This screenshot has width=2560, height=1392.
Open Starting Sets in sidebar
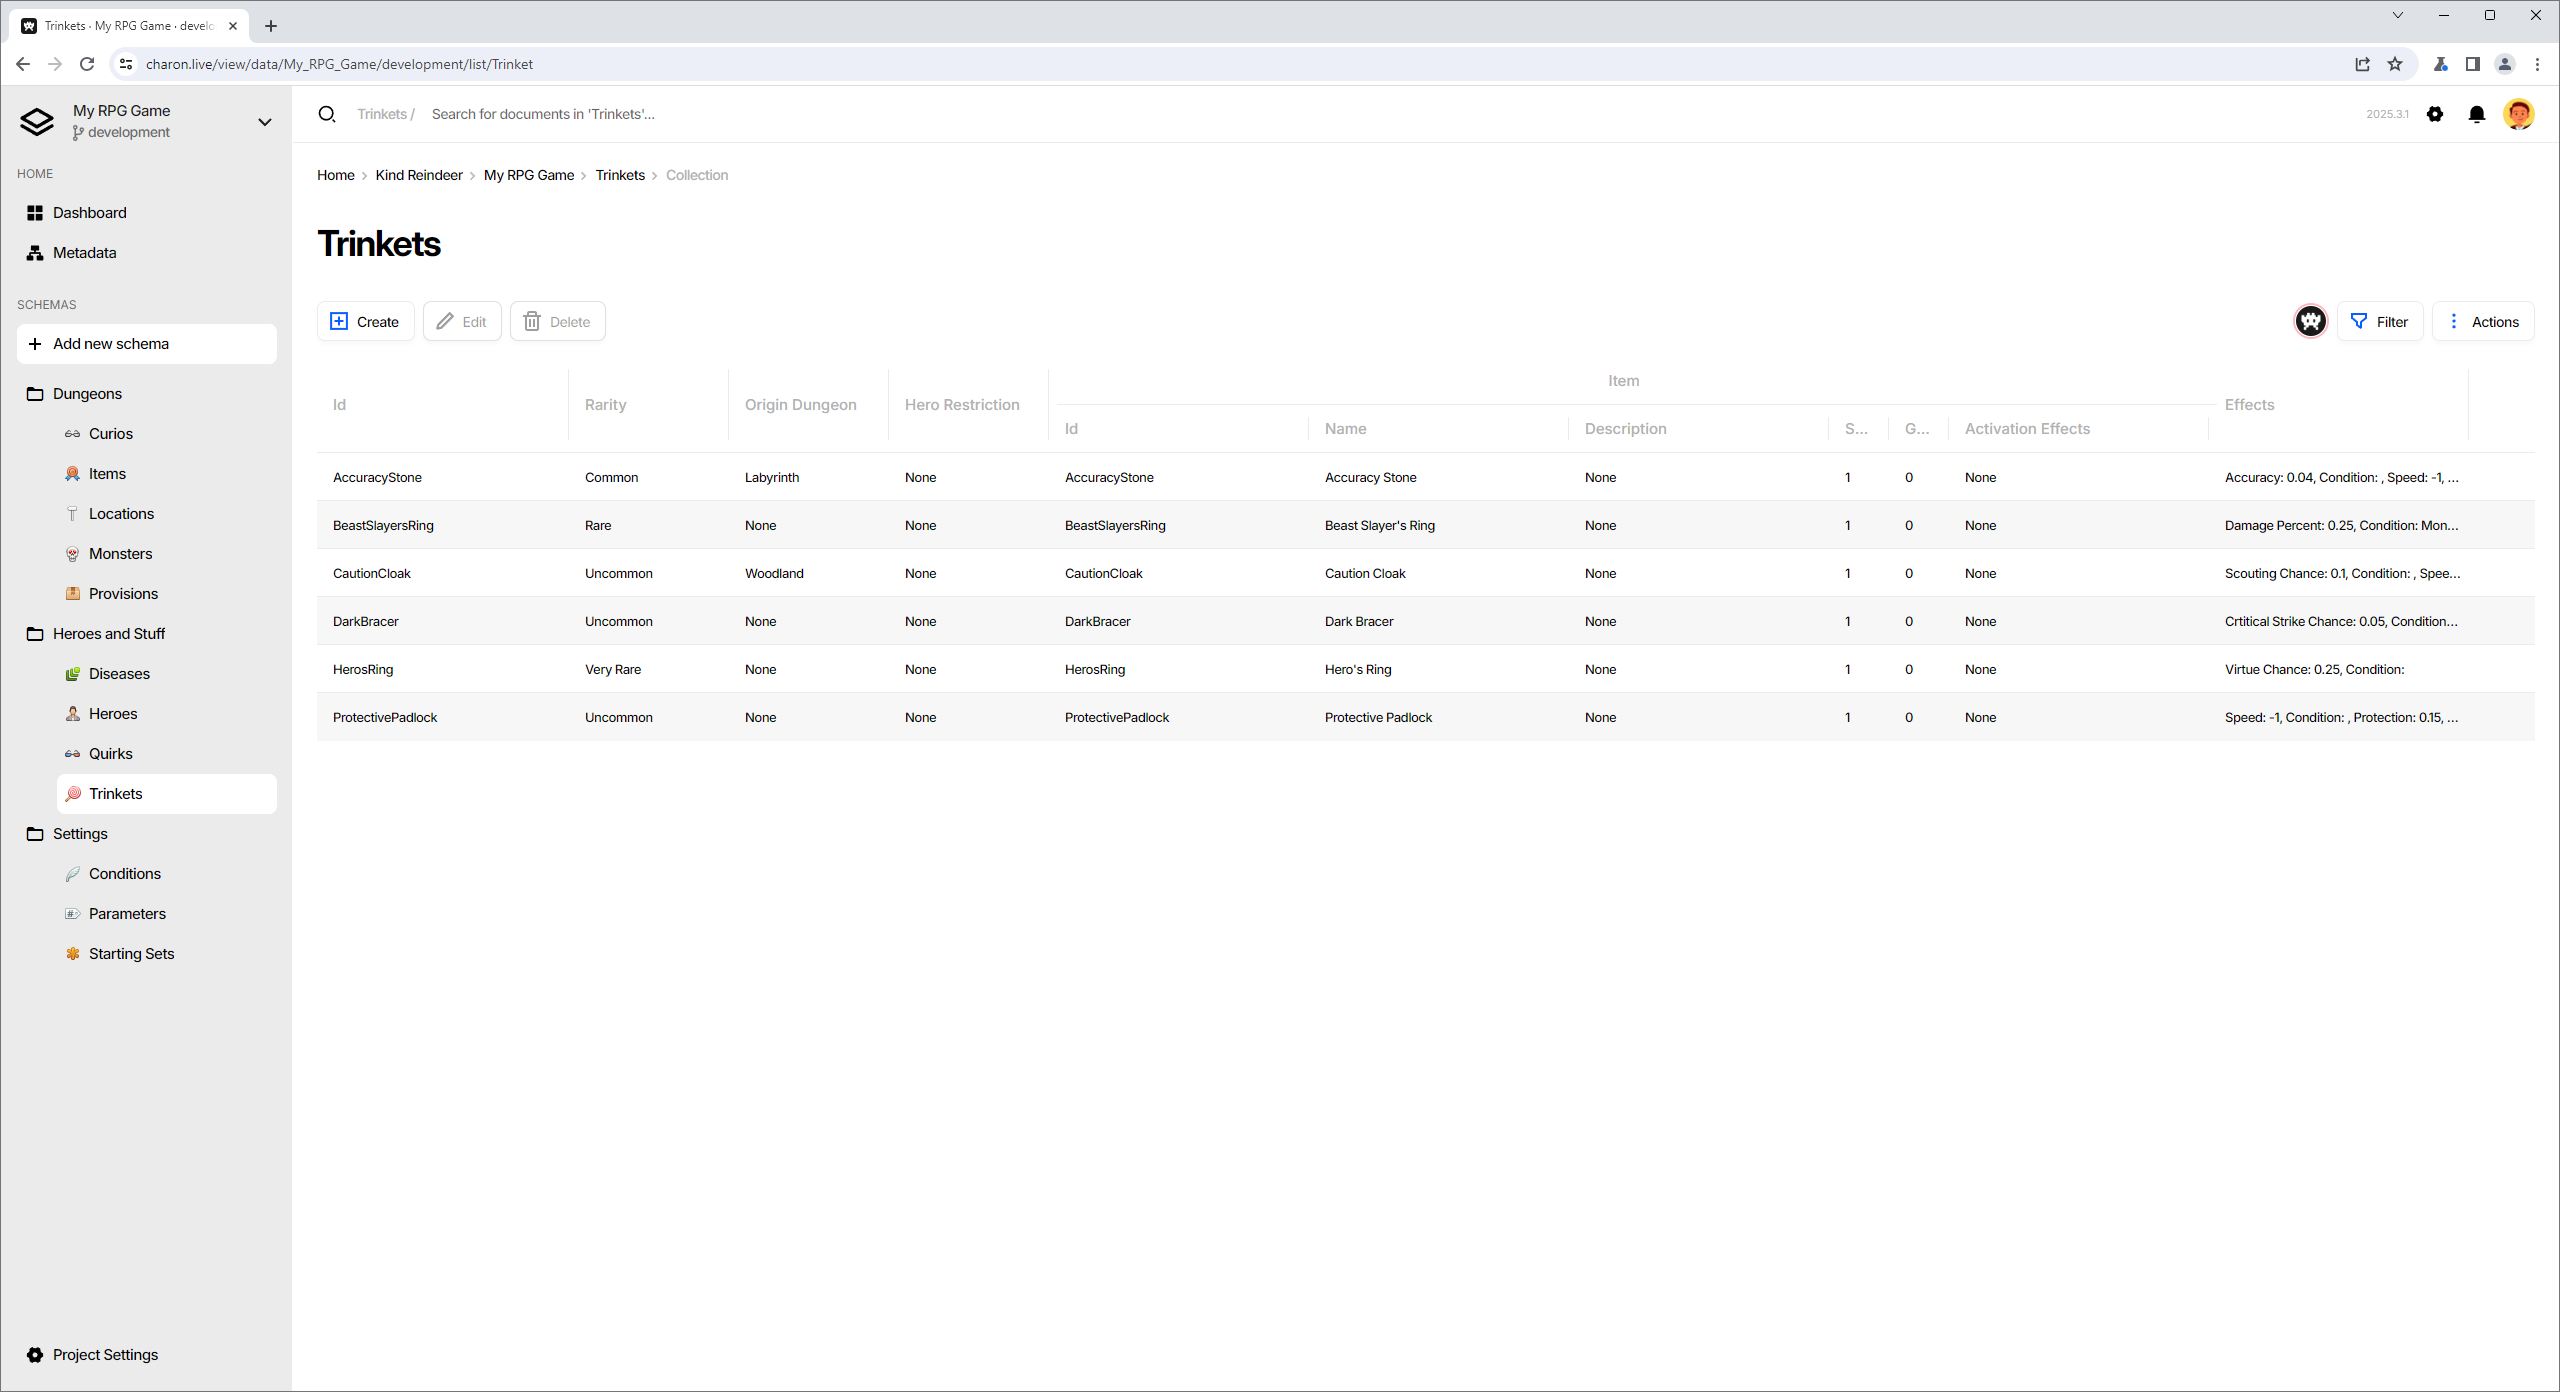pos(131,954)
